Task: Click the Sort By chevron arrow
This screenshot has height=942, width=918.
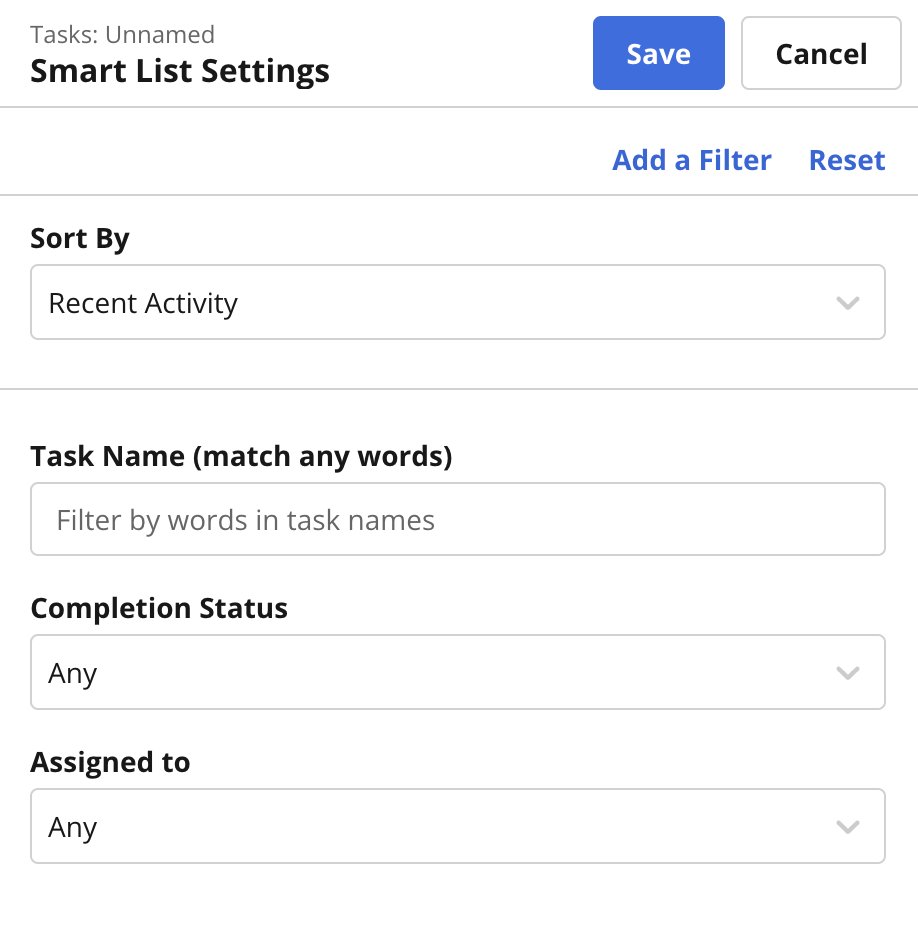Action: coord(848,303)
